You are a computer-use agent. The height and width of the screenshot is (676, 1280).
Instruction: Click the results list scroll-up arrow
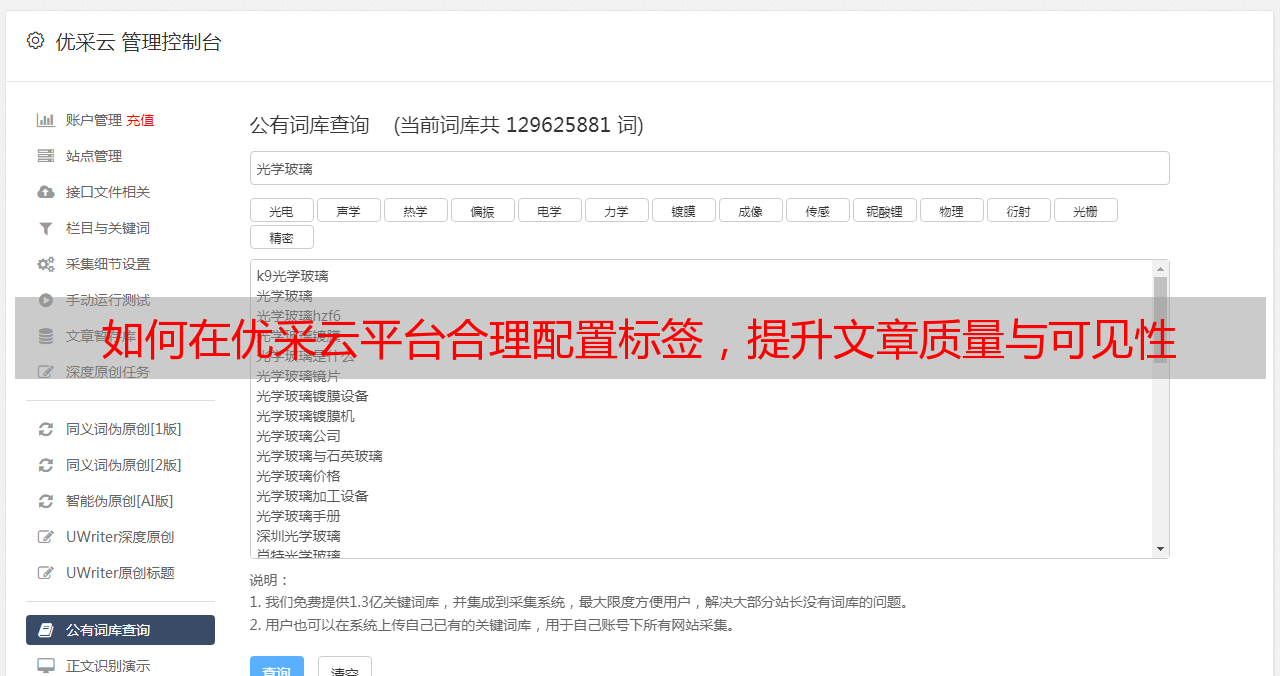pos(1161,269)
